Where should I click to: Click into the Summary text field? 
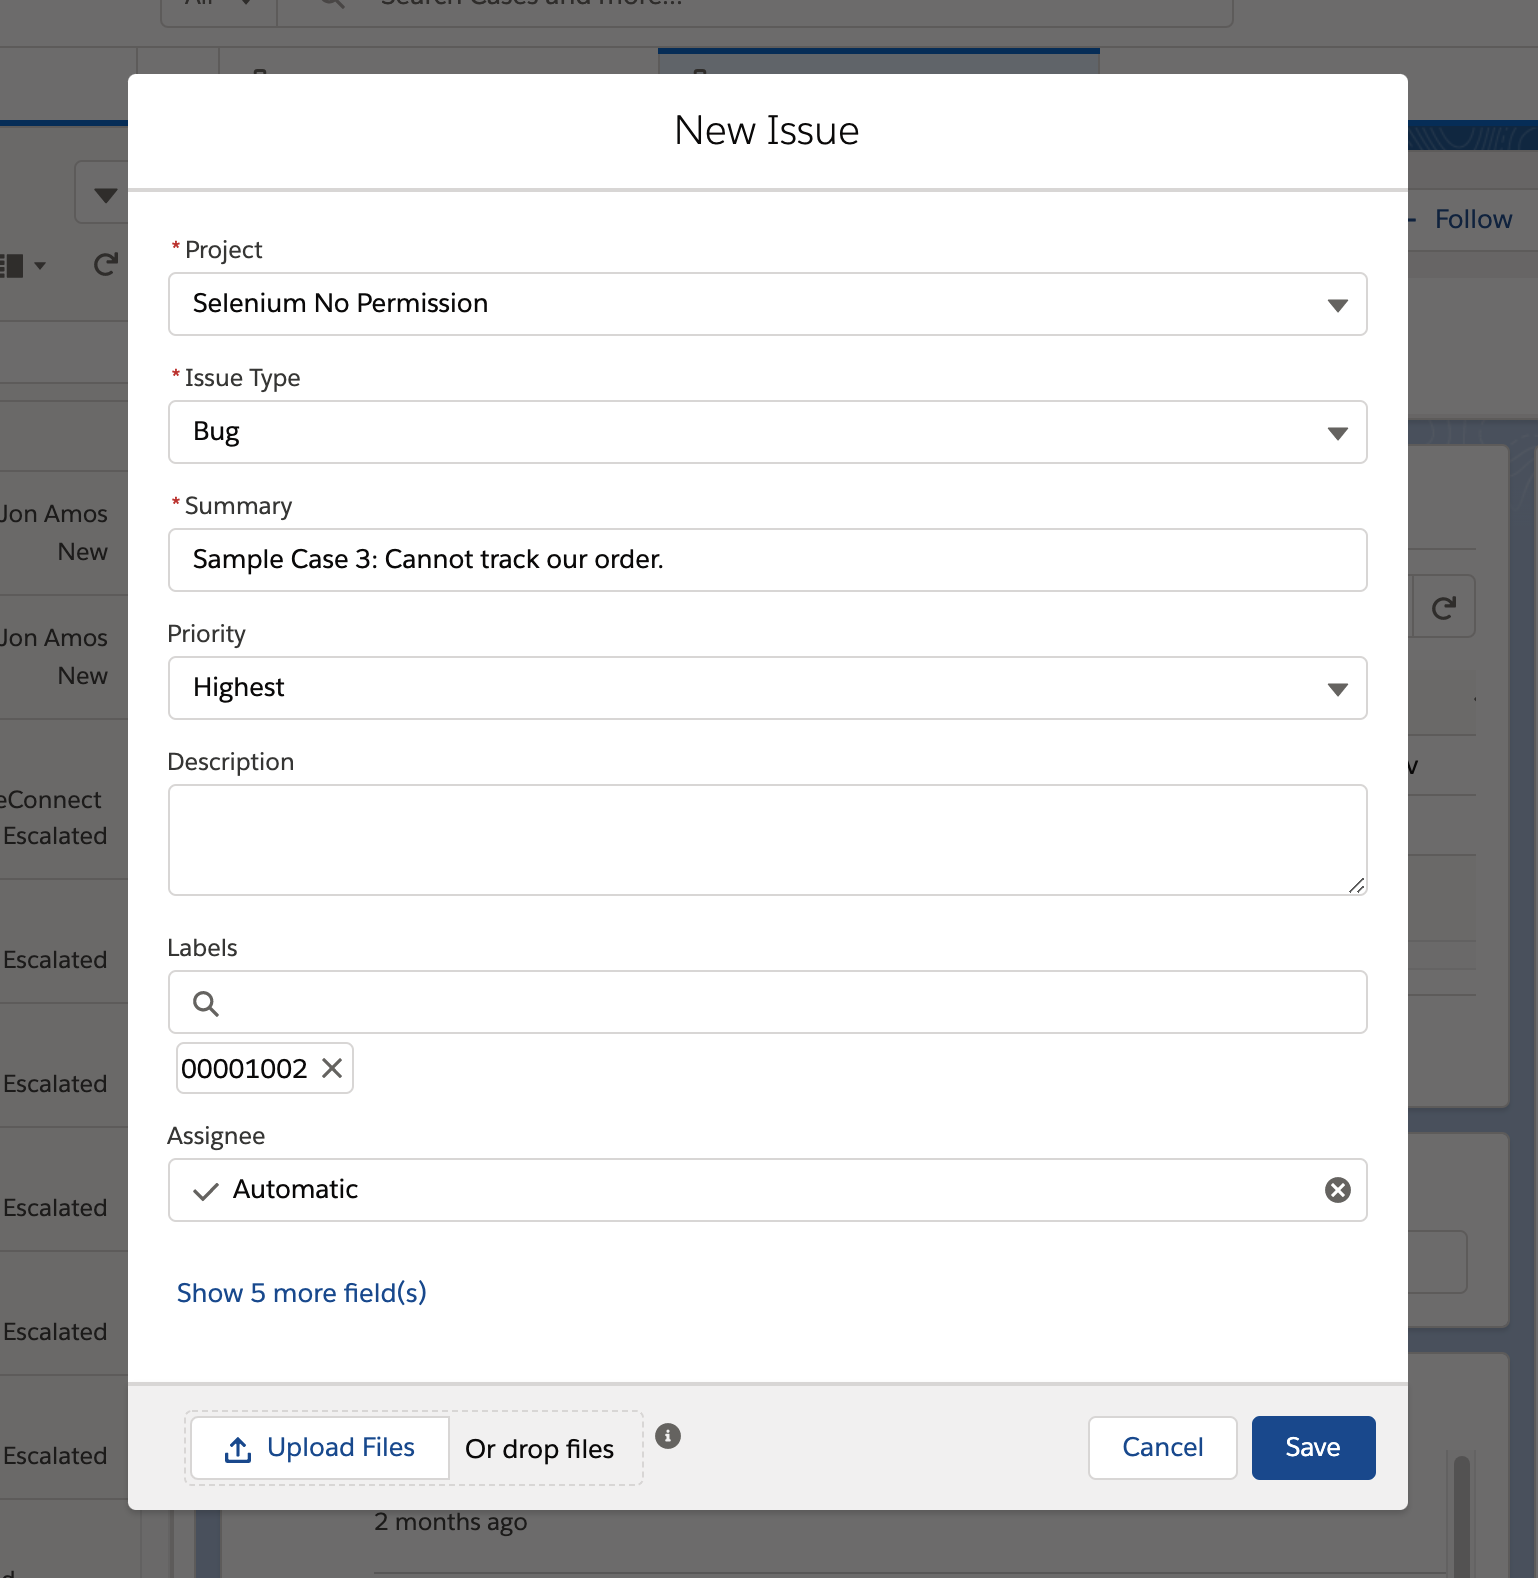(767, 560)
